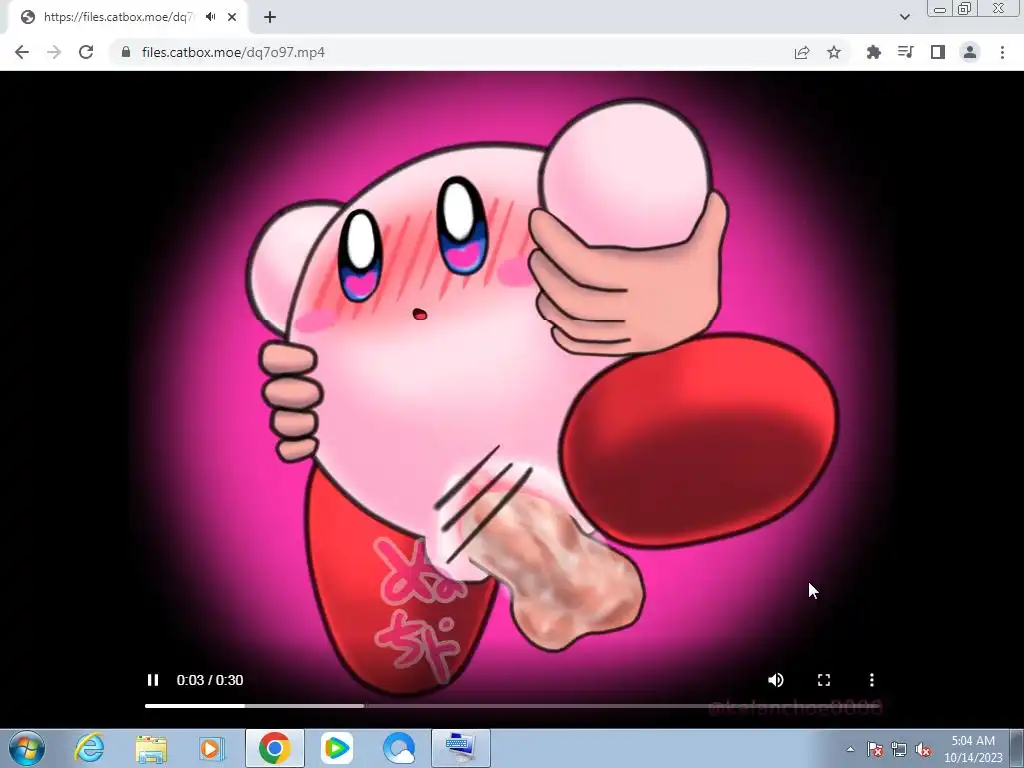Close the files.catbox.moe tab

click(232, 17)
